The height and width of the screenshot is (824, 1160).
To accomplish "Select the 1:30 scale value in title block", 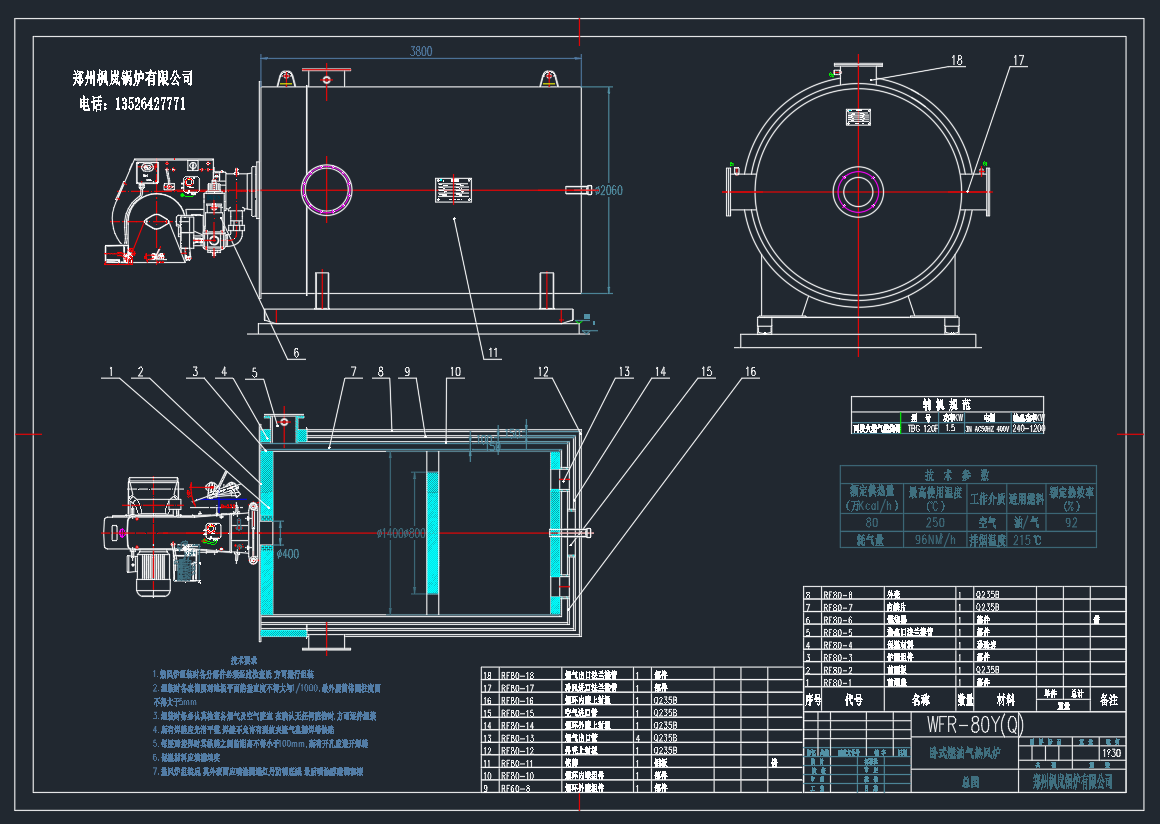I will [x=1108, y=752].
